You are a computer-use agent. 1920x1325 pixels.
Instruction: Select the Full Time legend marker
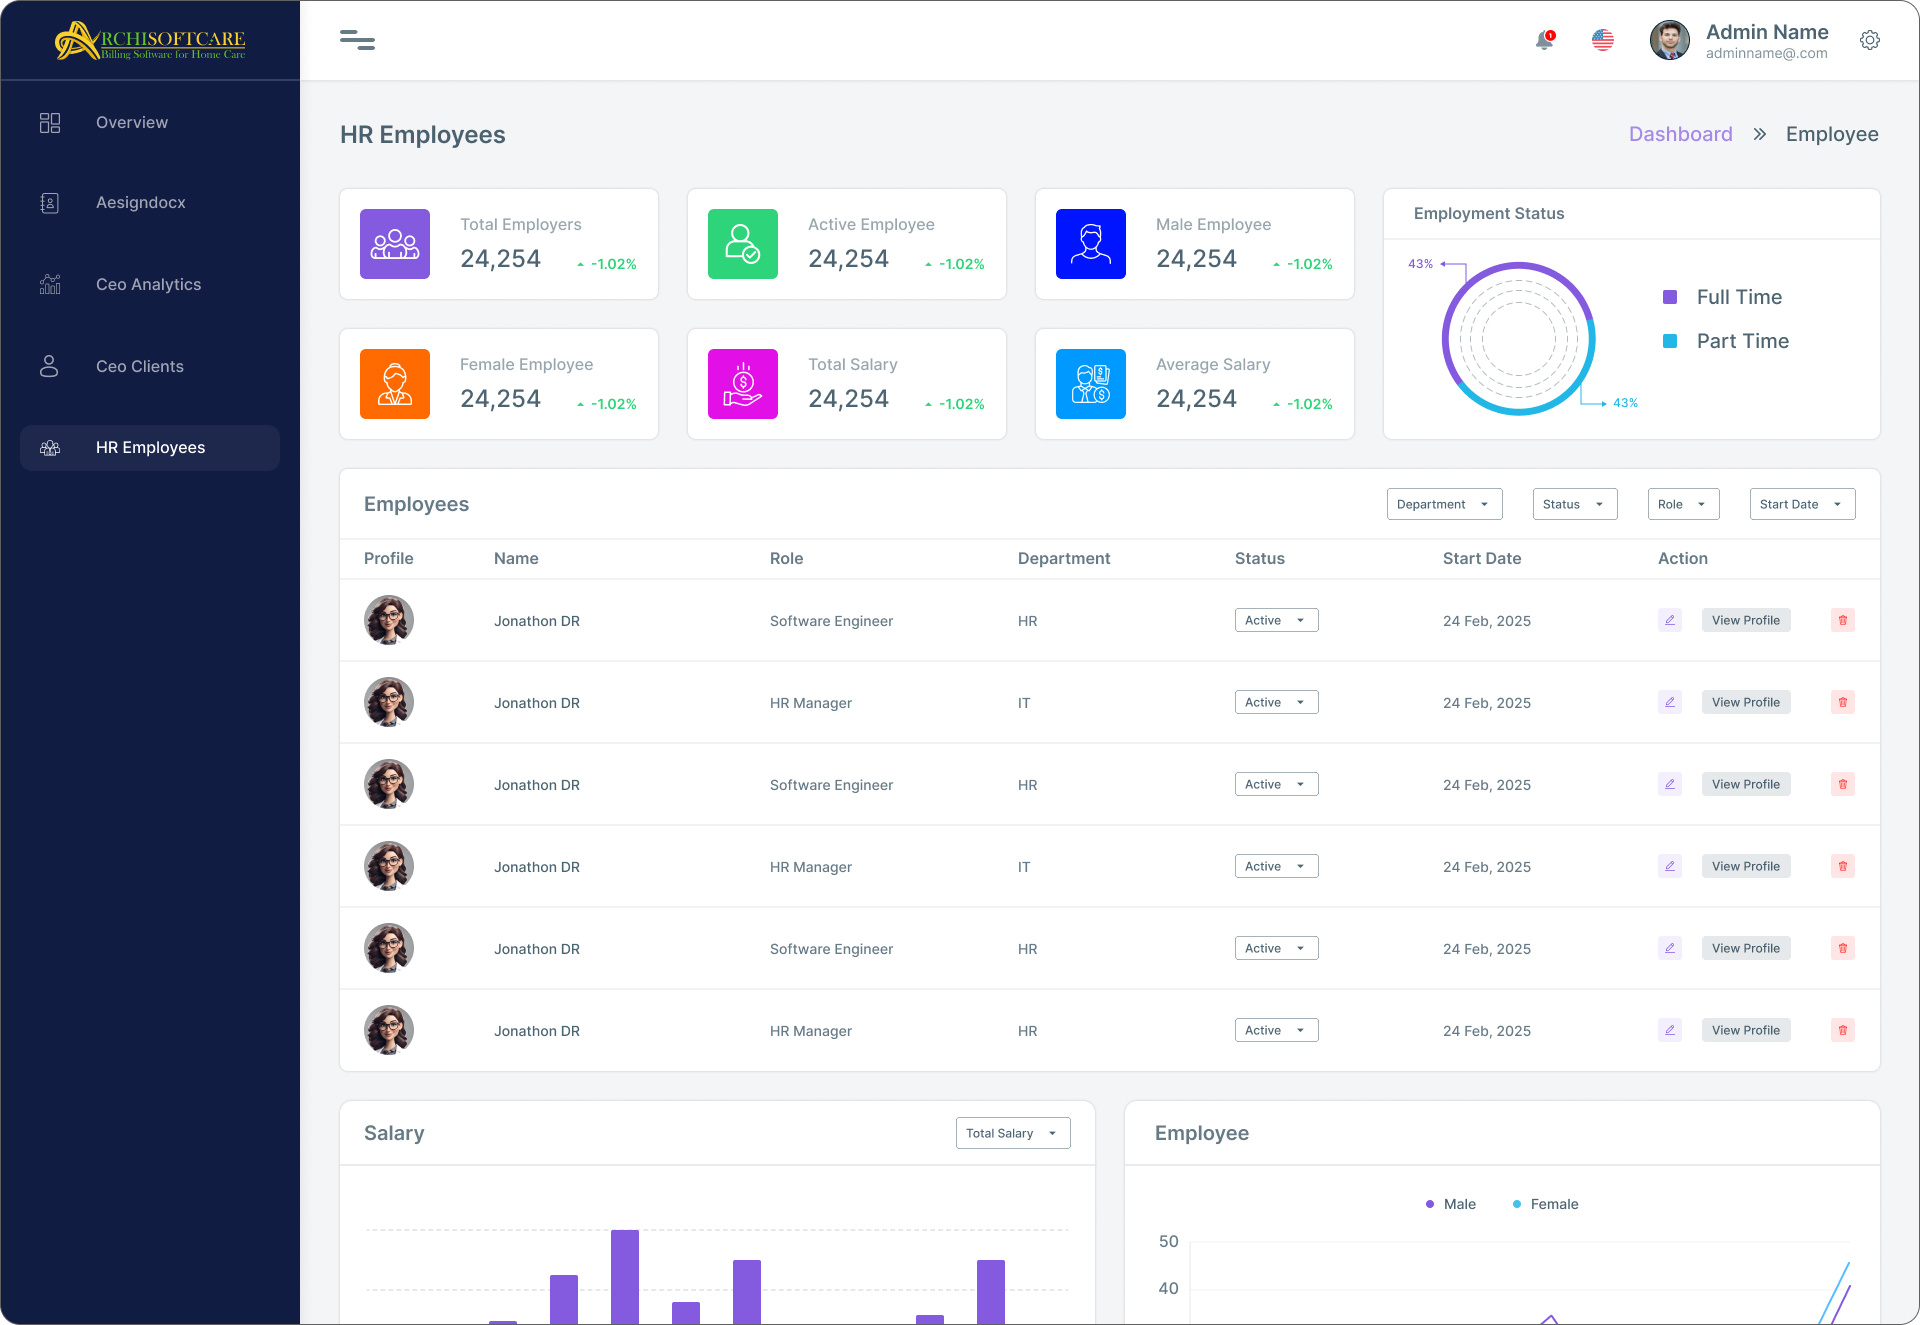pos(1670,296)
